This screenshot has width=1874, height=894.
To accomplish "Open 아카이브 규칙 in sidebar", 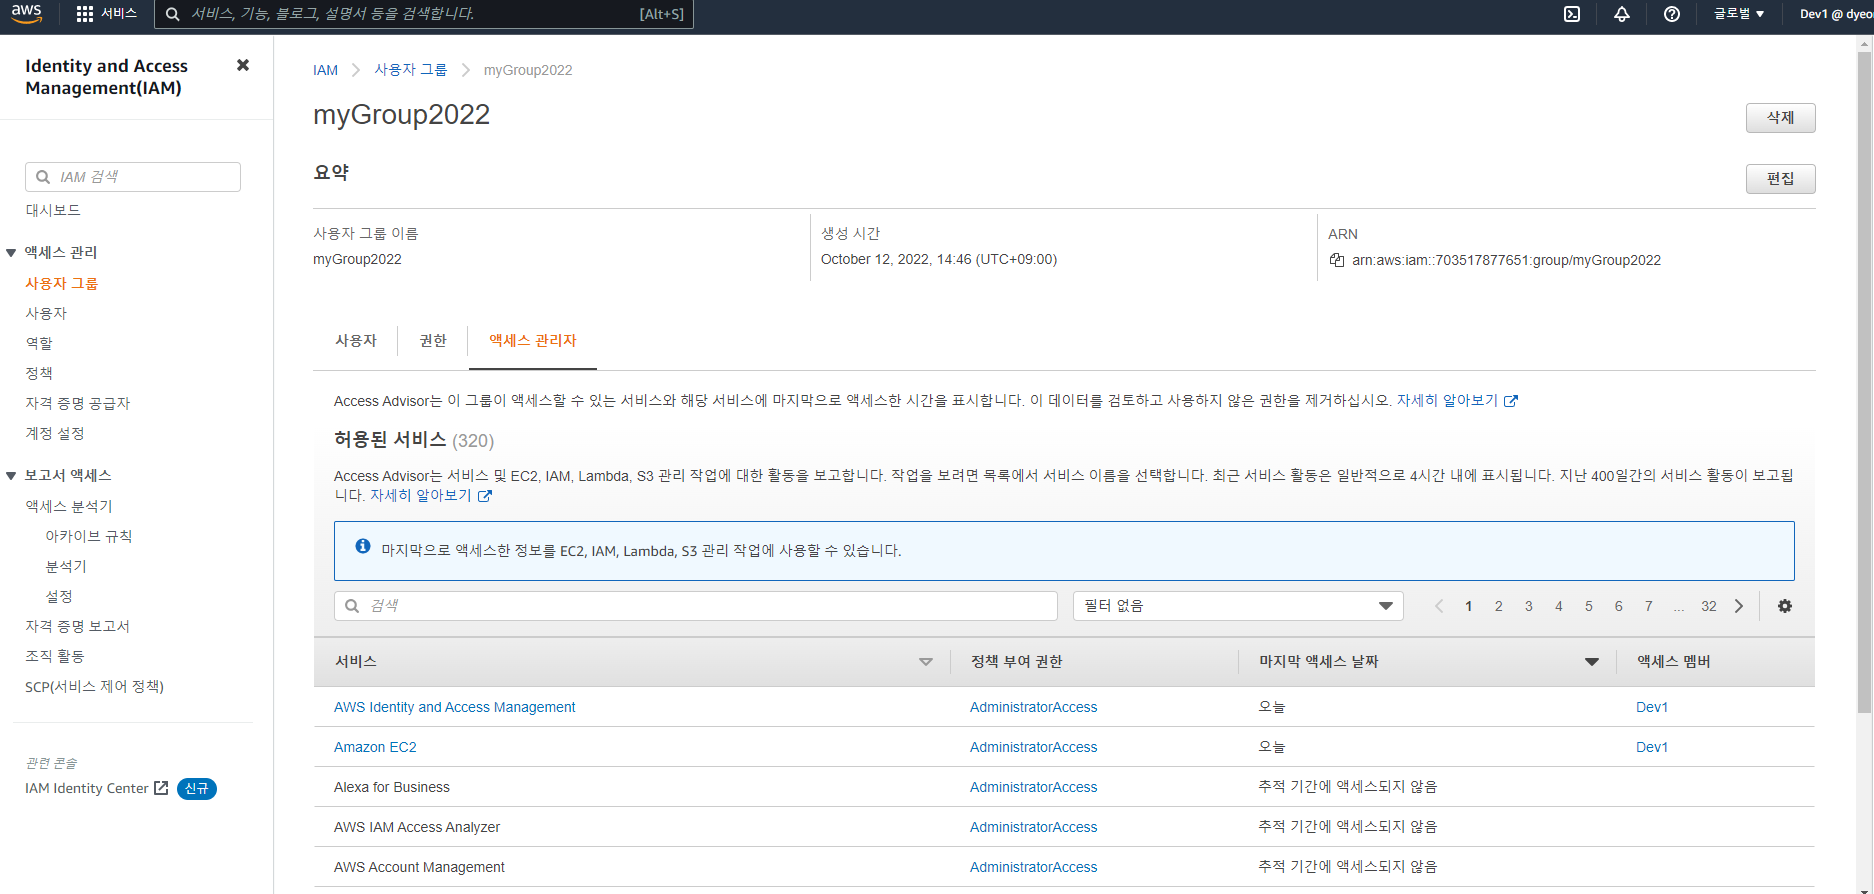I will tap(89, 536).
